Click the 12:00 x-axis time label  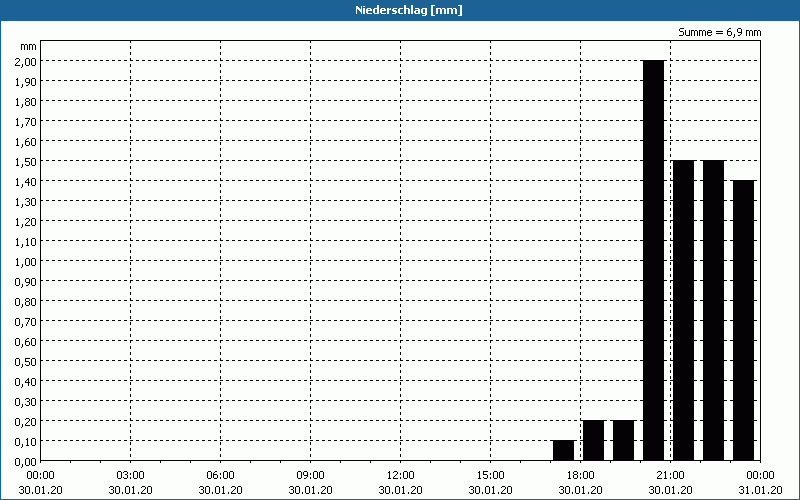[x=401, y=476]
